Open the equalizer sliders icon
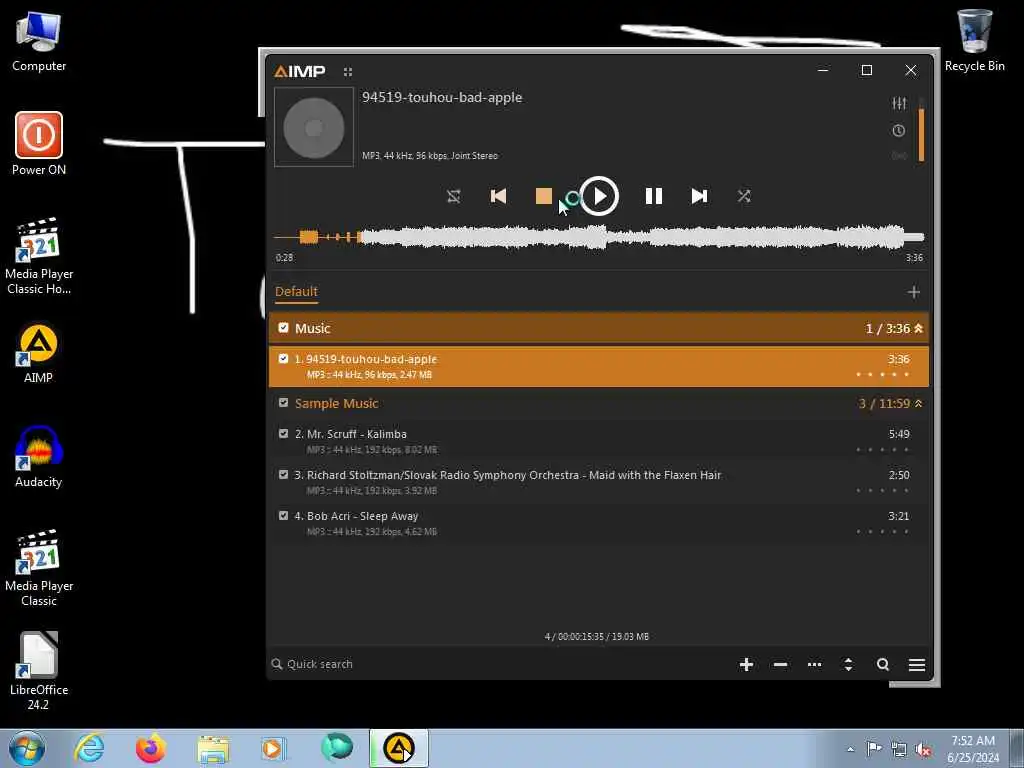Image resolution: width=1024 pixels, height=768 pixels. point(899,103)
